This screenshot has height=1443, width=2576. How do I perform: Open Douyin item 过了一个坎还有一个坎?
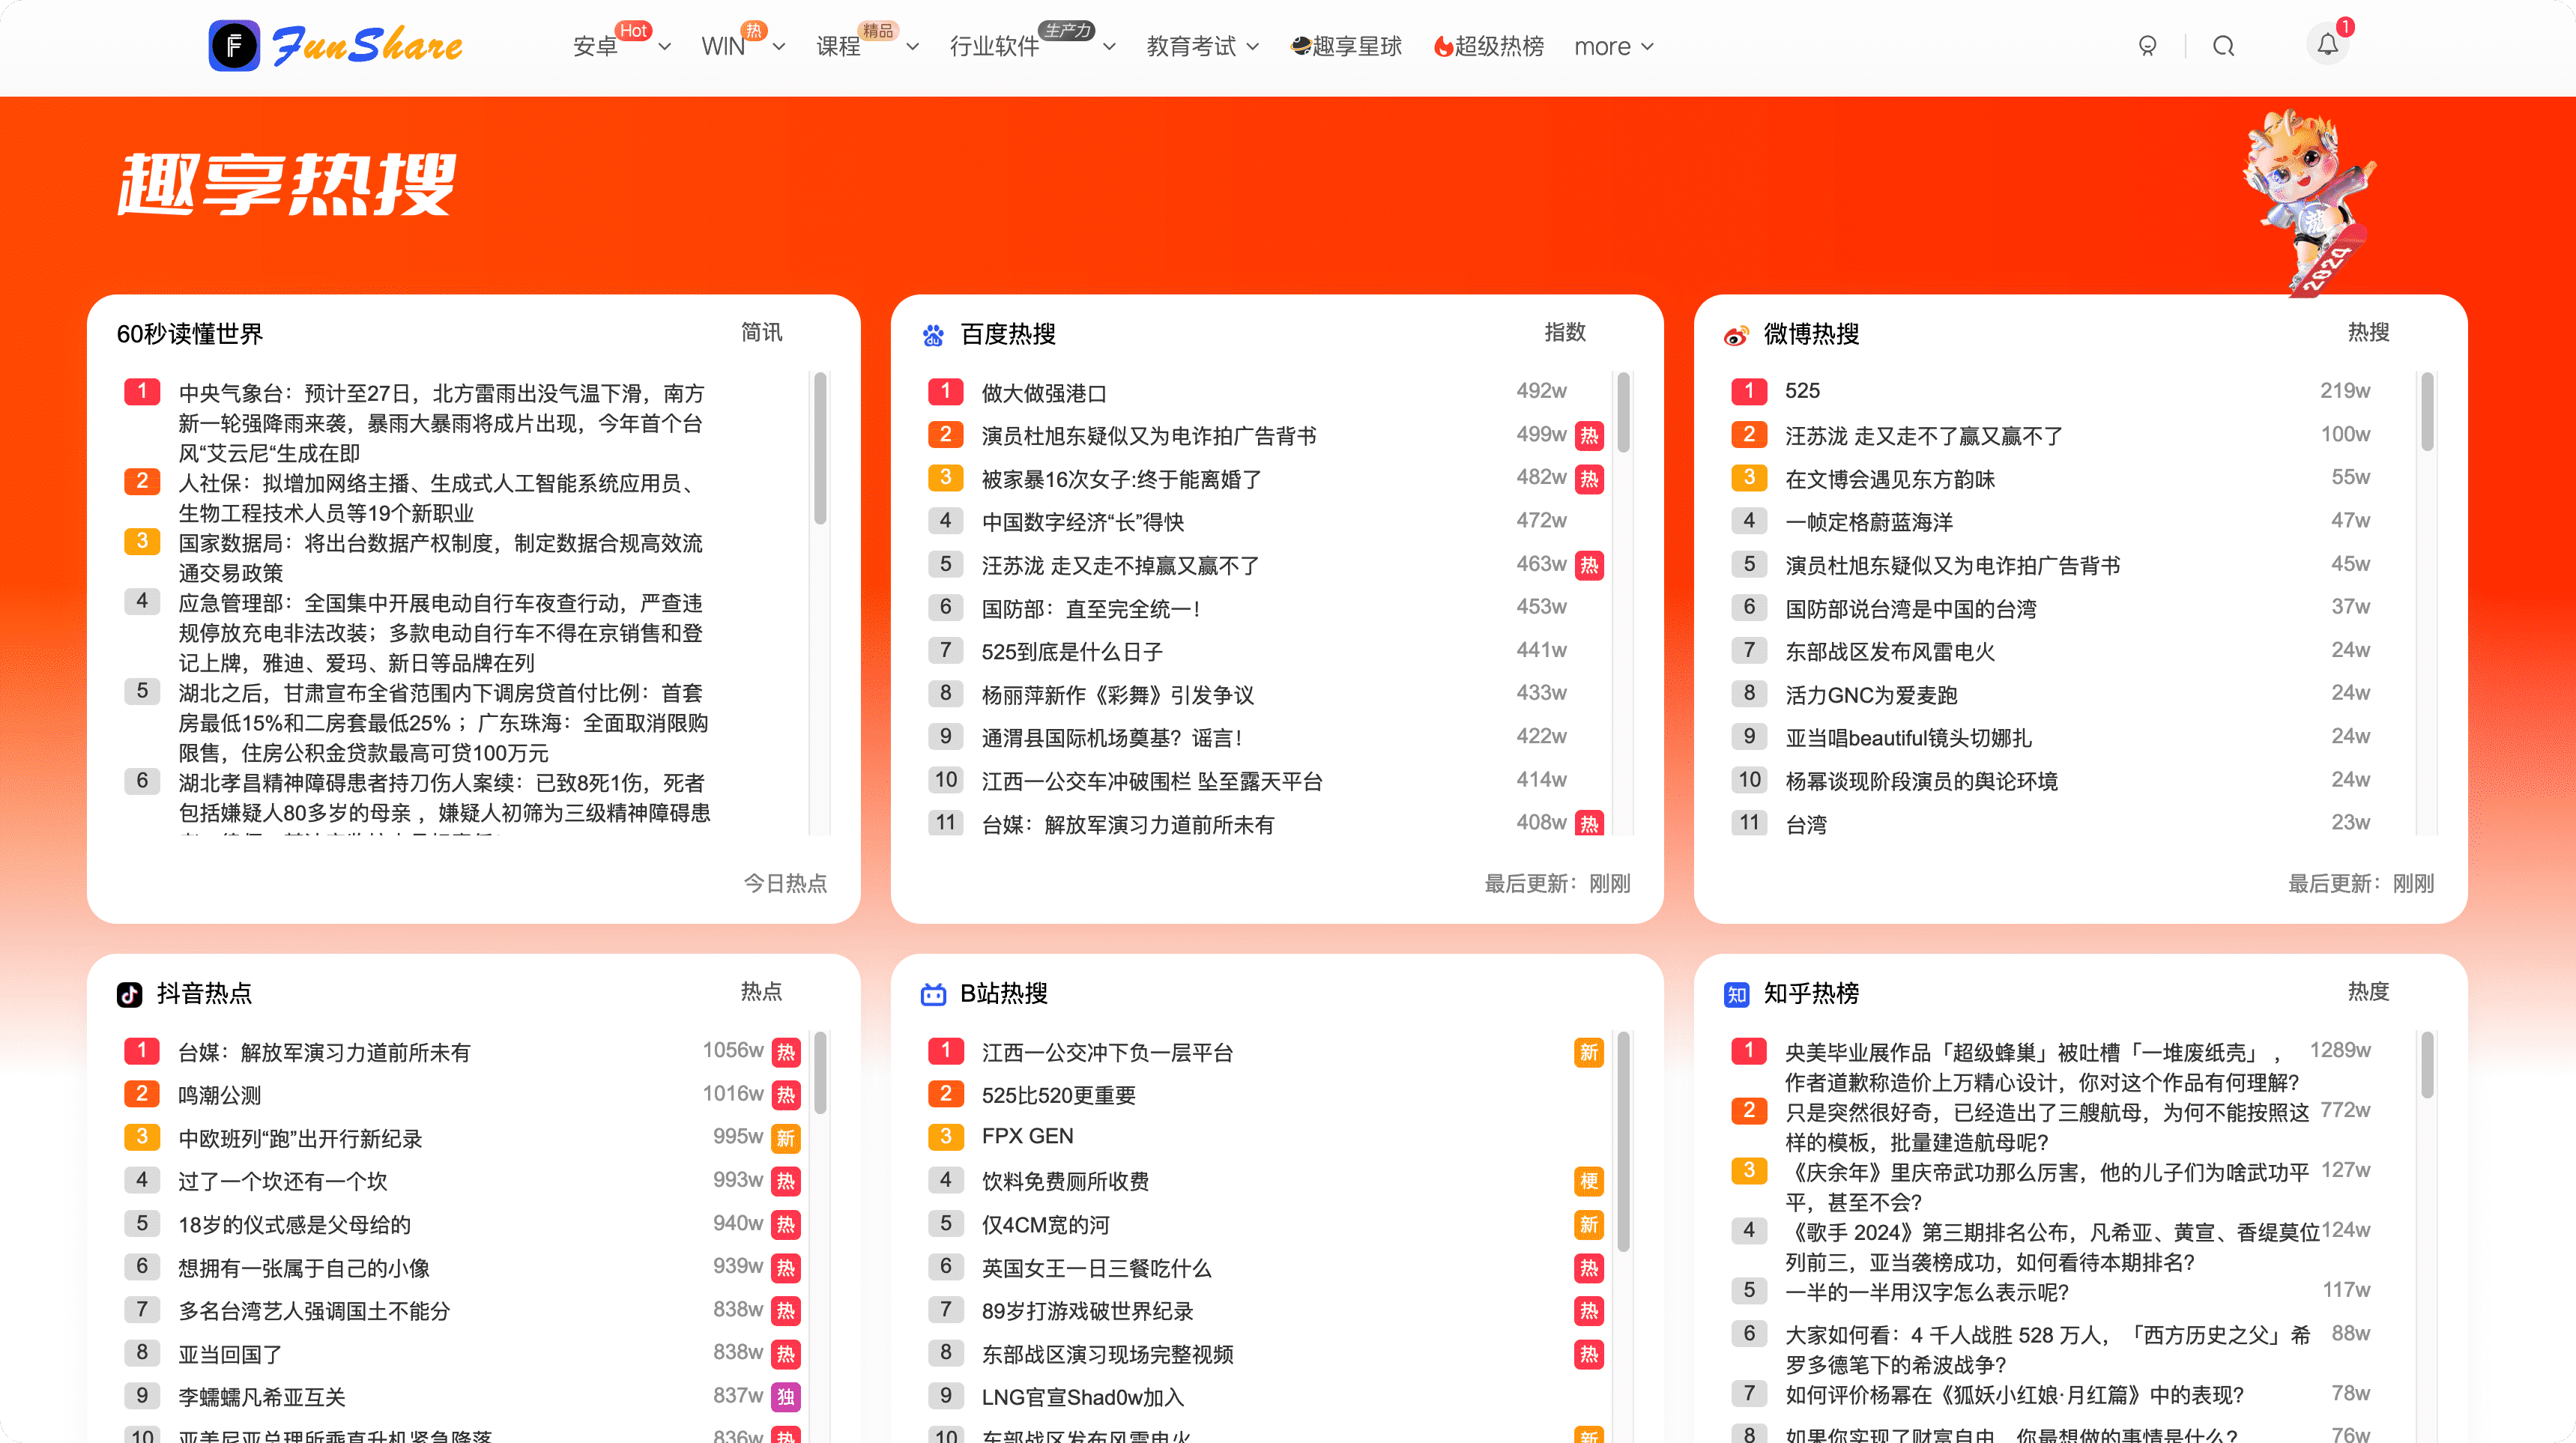(282, 1181)
